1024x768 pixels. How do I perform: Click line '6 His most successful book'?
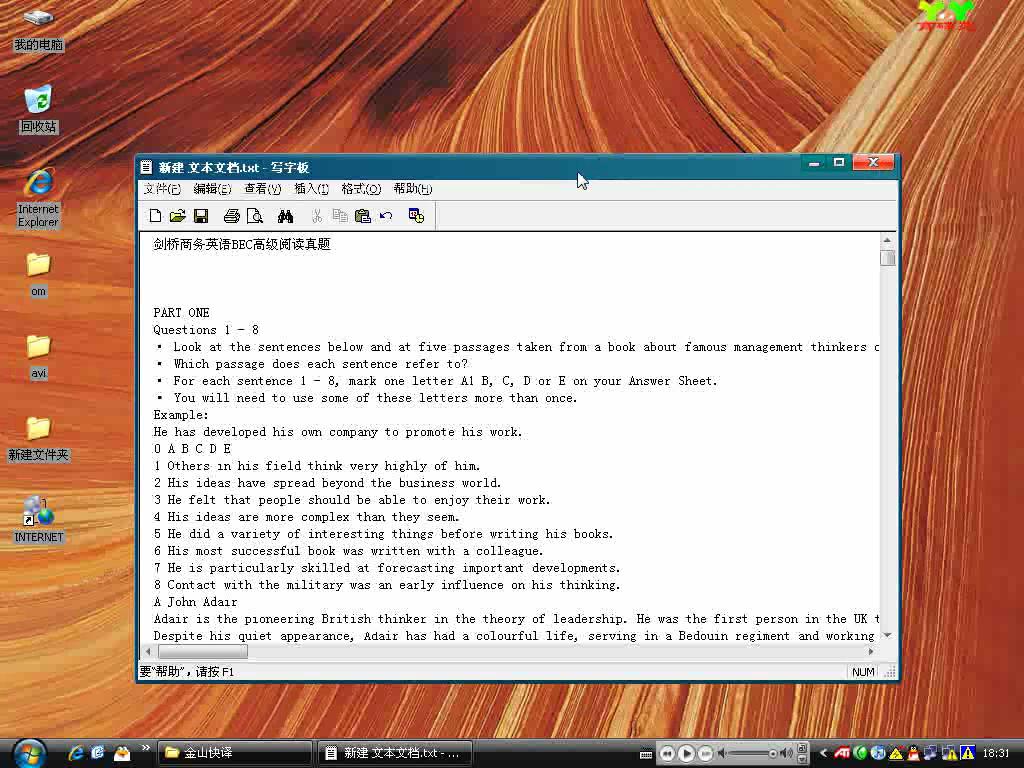pyautogui.click(x=348, y=551)
